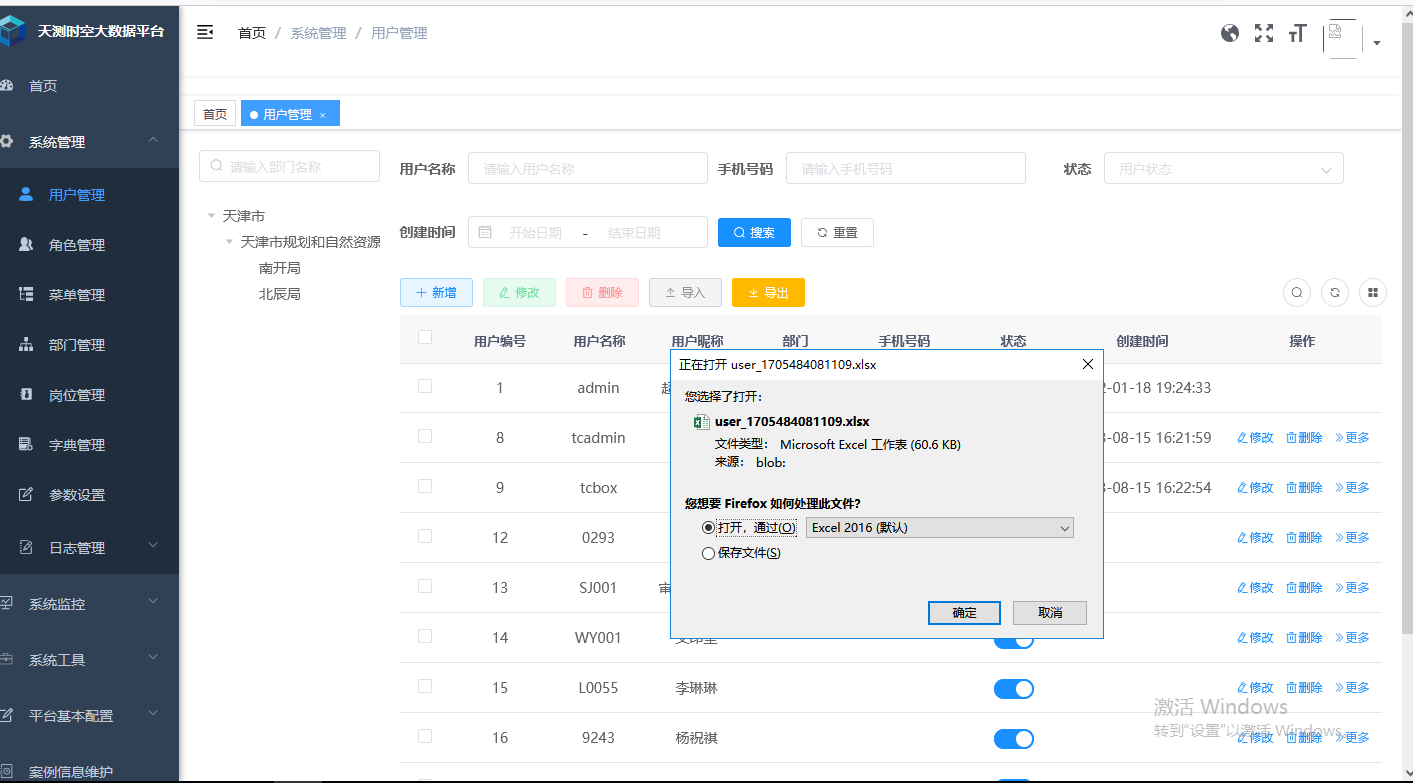The height and width of the screenshot is (783, 1413).
Task: Click the yellow 导出 export button
Action: point(768,292)
